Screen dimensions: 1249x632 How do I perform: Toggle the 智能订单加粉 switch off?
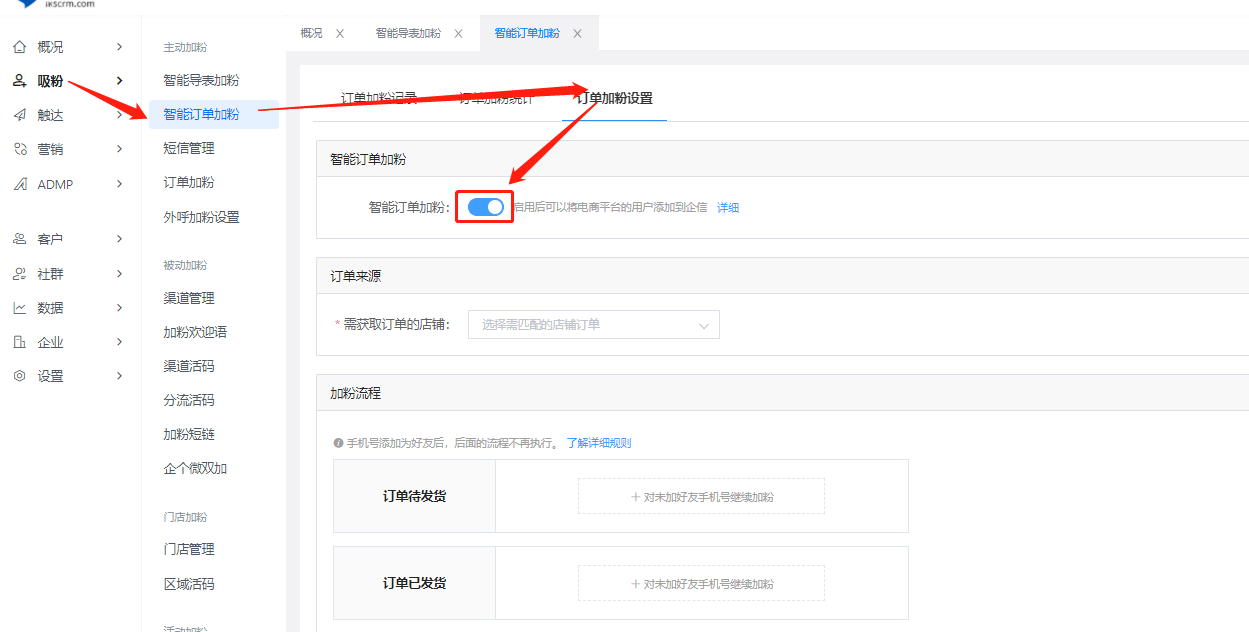[x=485, y=207]
